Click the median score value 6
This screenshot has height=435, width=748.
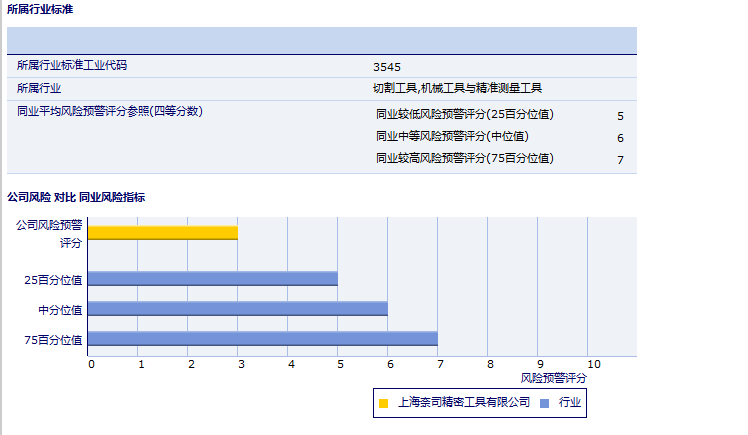(620, 138)
